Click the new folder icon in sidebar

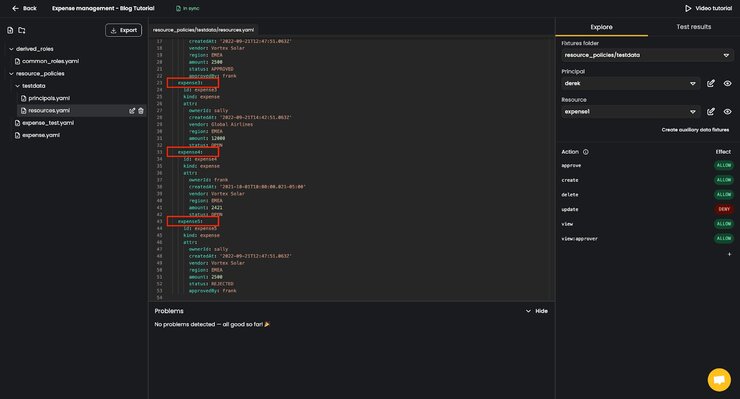(22, 30)
